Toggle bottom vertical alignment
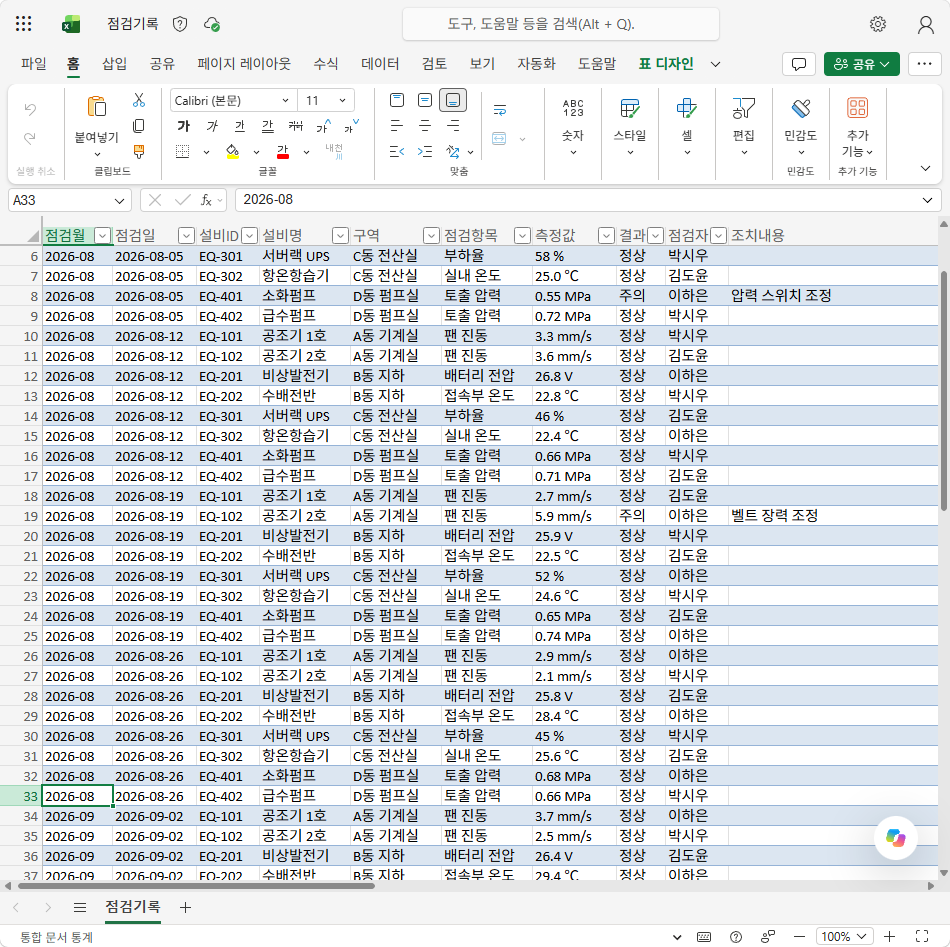The height and width of the screenshot is (947, 950). pyautogui.click(x=453, y=100)
